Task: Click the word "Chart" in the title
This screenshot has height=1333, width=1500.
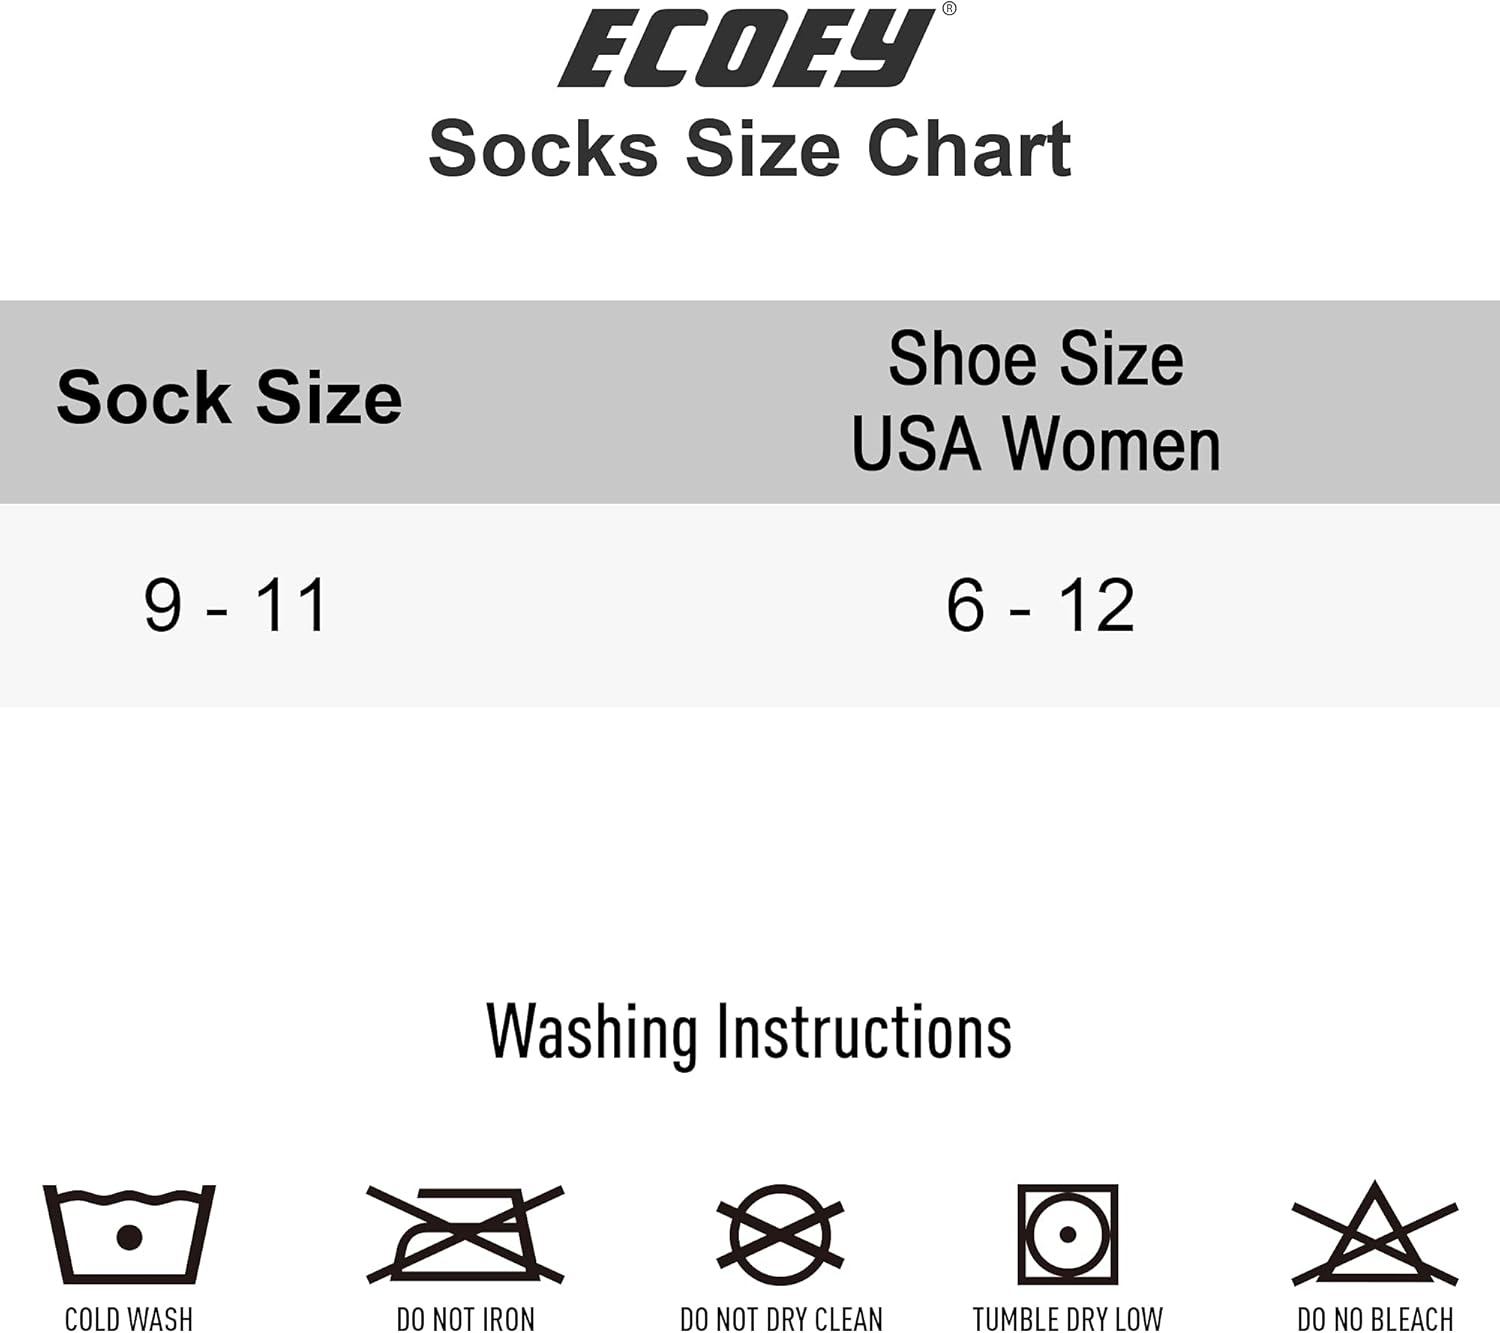Action: pos(969,149)
